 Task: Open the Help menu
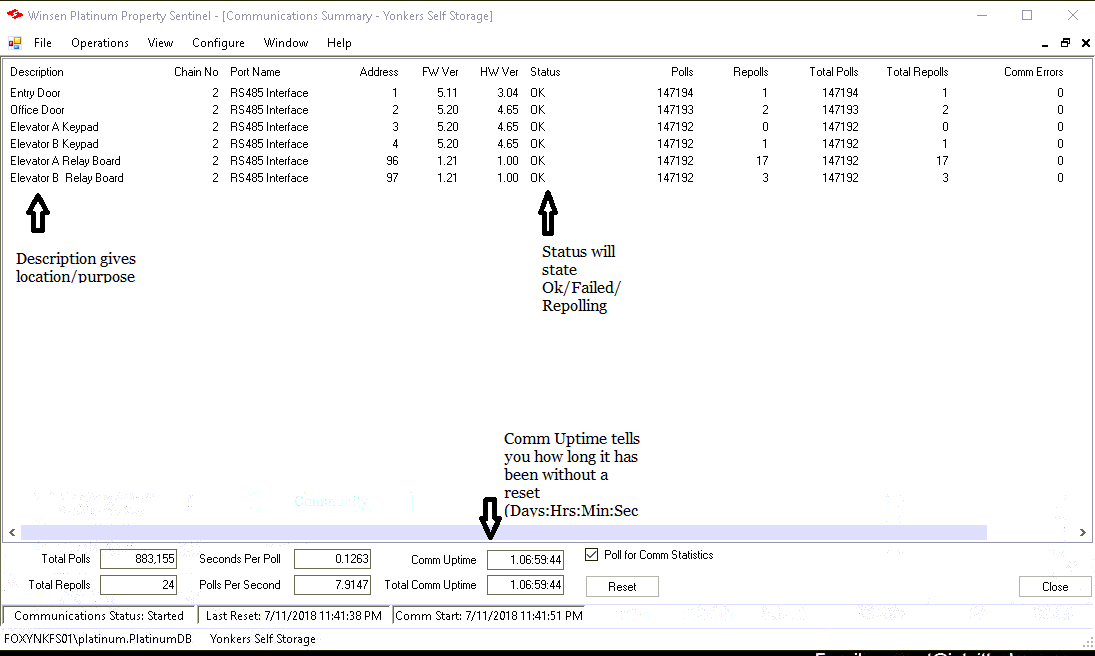pyautogui.click(x=339, y=43)
